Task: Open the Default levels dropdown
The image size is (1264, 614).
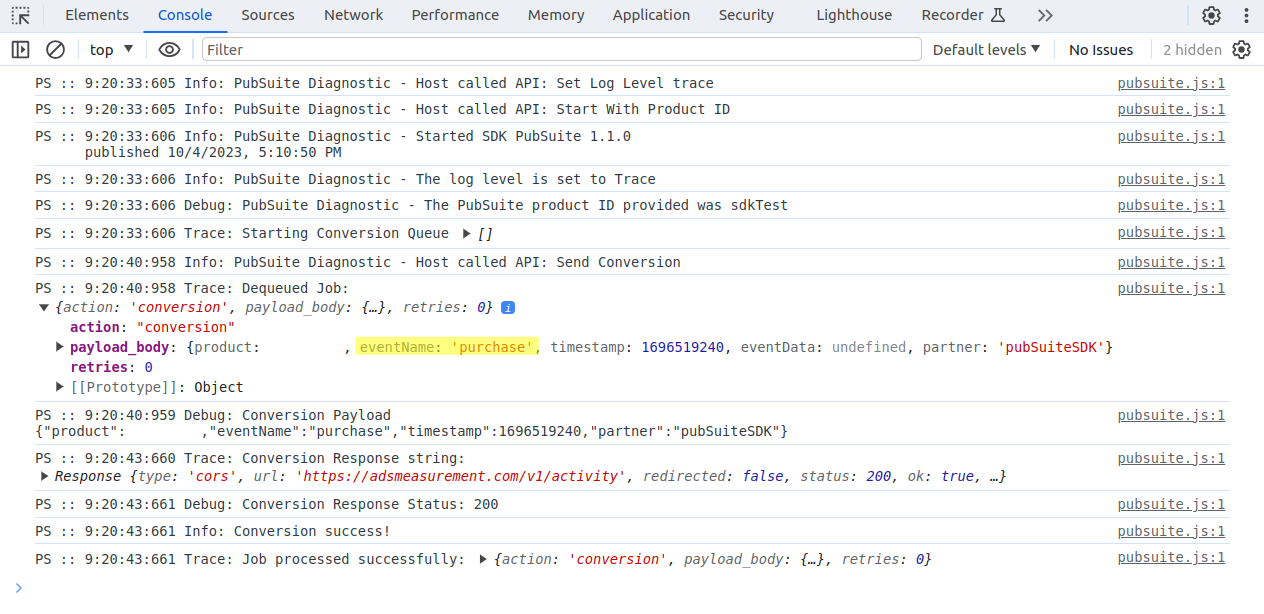Action: coord(986,49)
